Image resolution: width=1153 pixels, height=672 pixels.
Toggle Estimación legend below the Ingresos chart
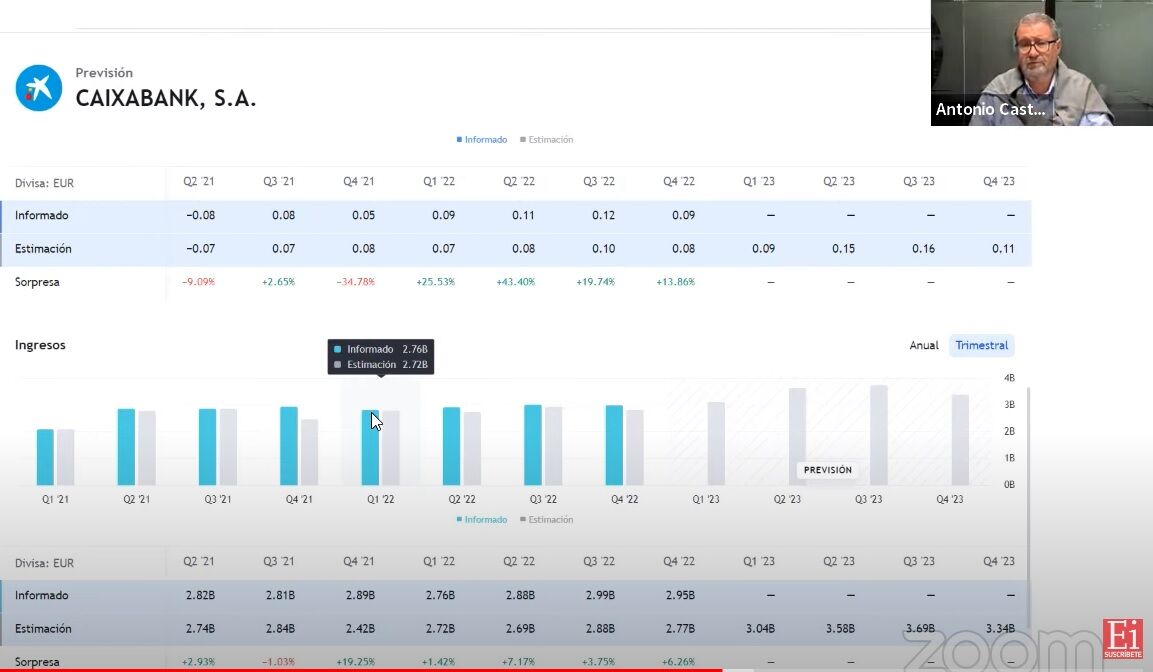coord(546,520)
